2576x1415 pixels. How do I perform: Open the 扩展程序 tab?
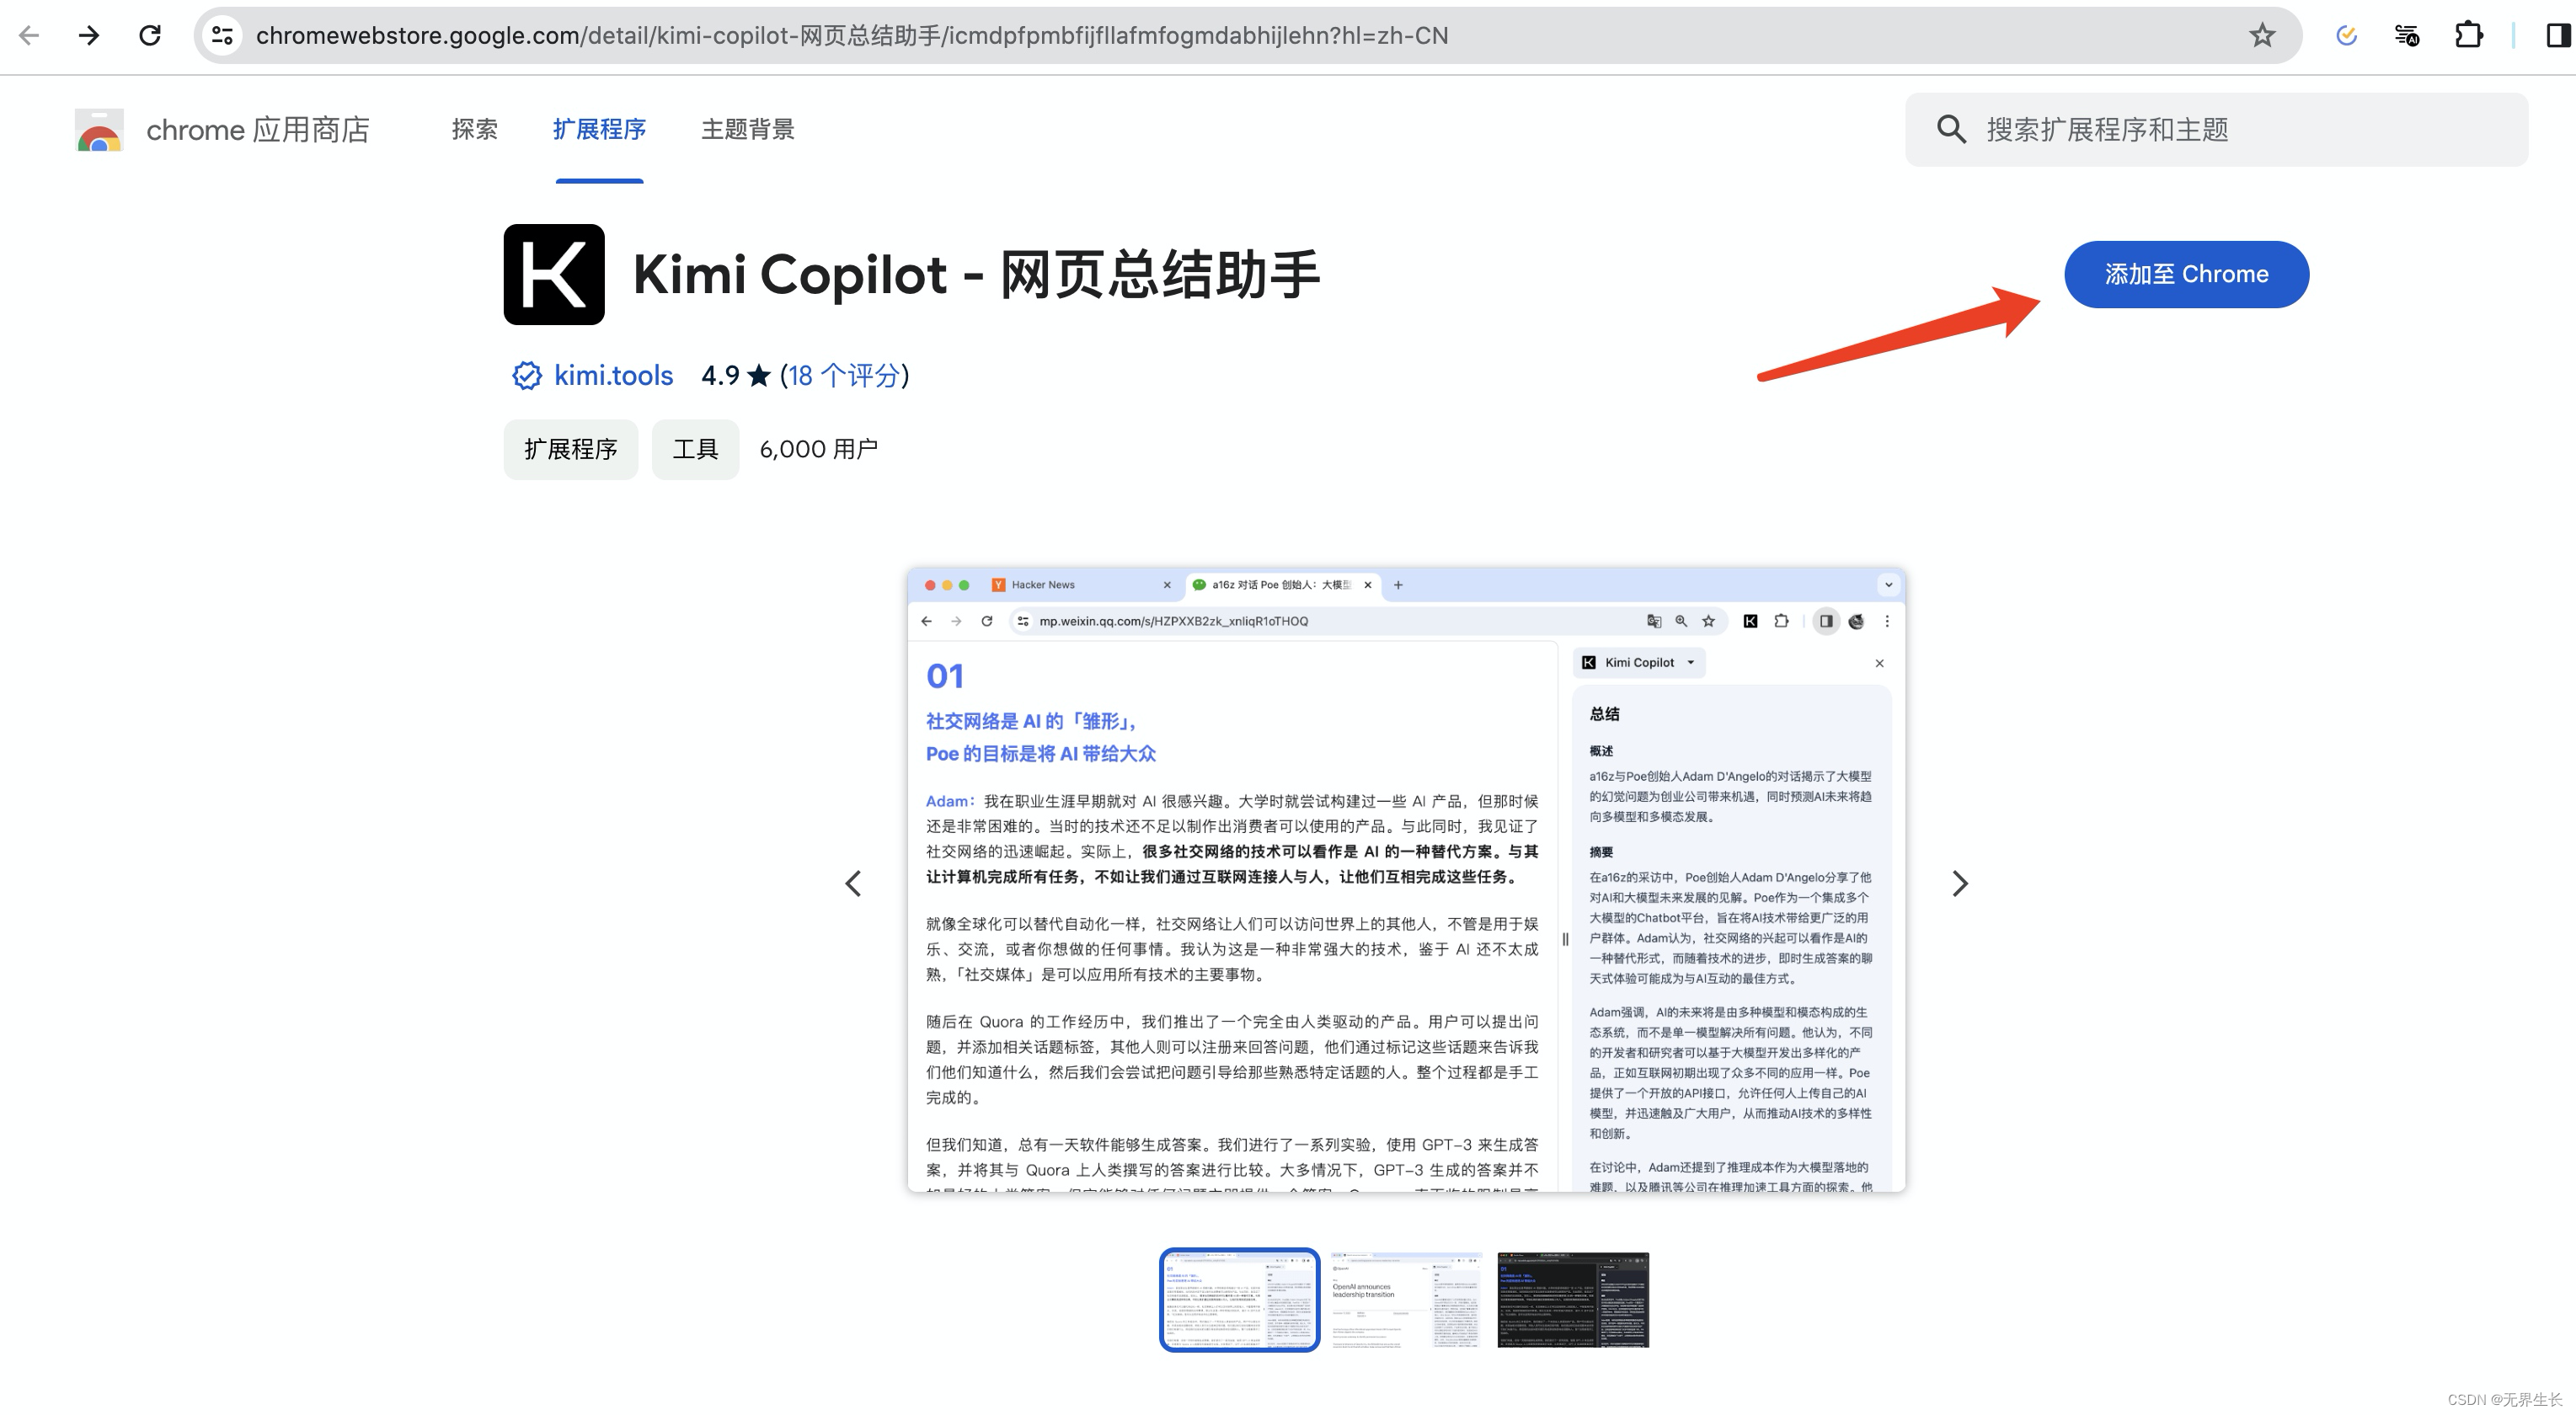click(x=599, y=129)
